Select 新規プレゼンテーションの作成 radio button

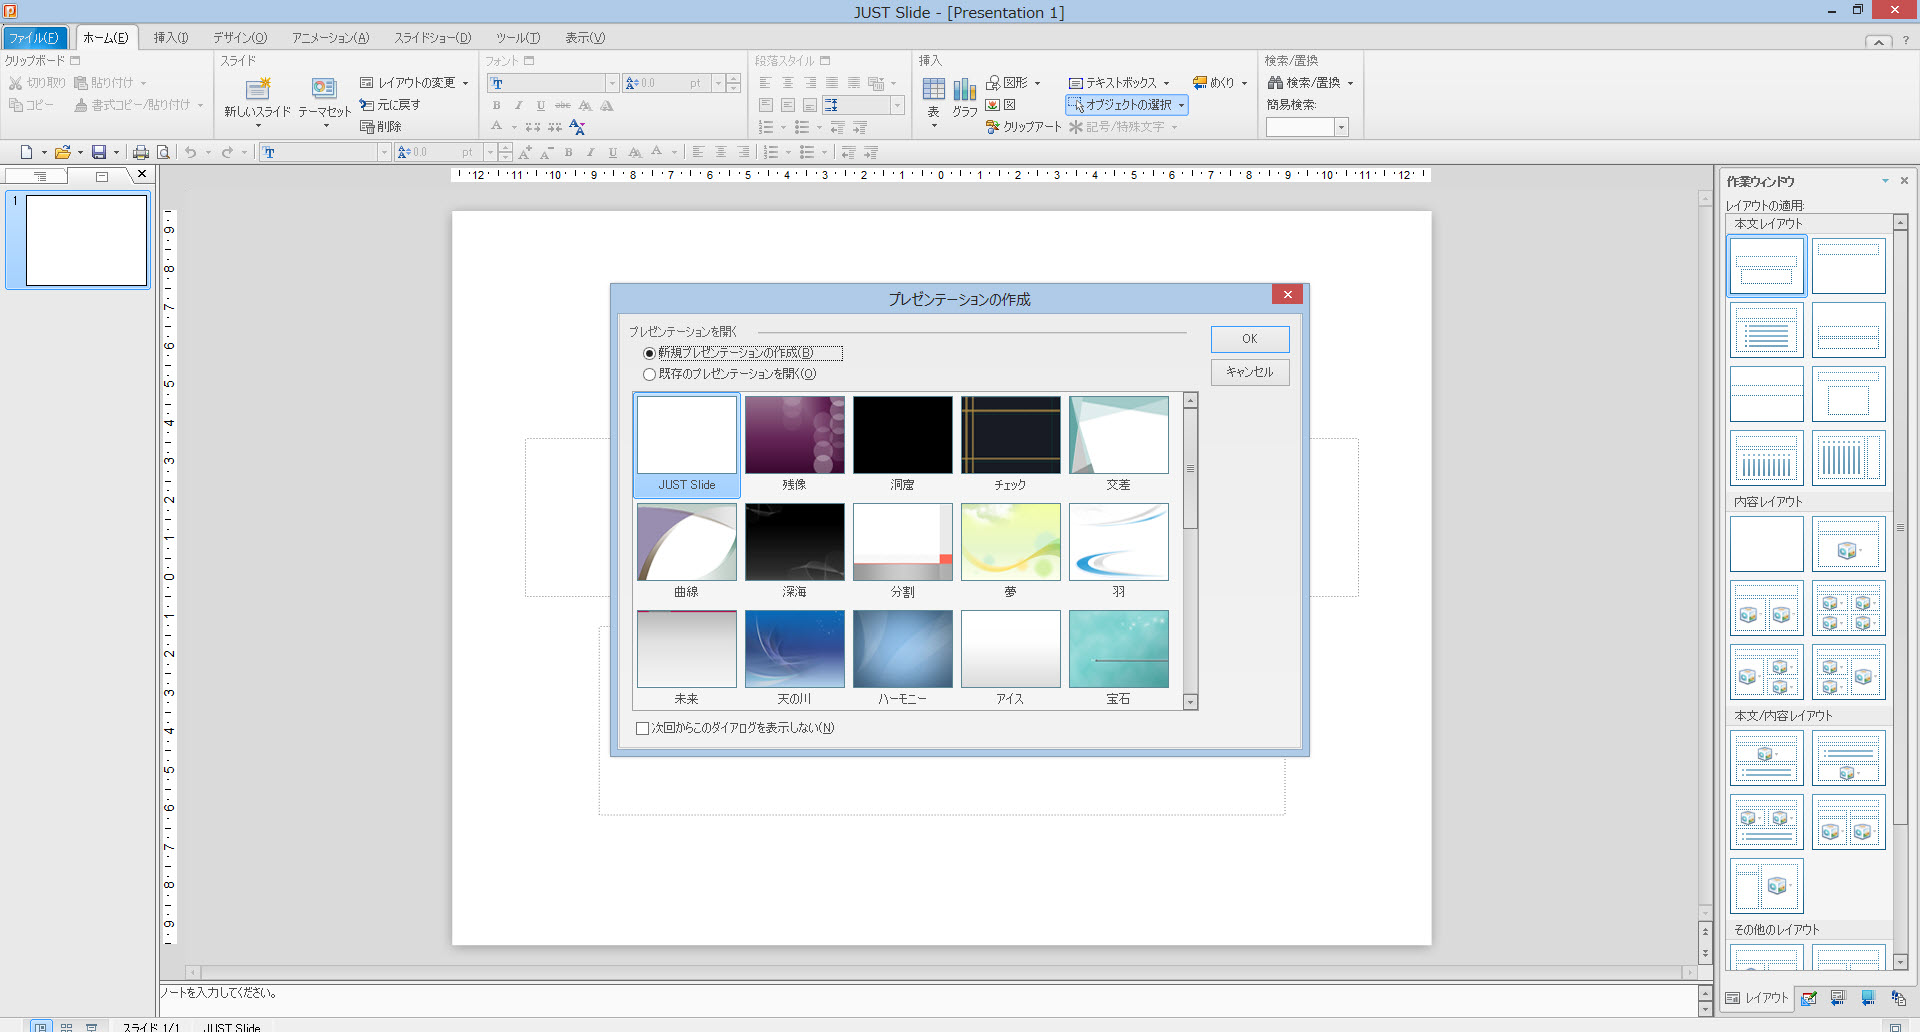650,353
